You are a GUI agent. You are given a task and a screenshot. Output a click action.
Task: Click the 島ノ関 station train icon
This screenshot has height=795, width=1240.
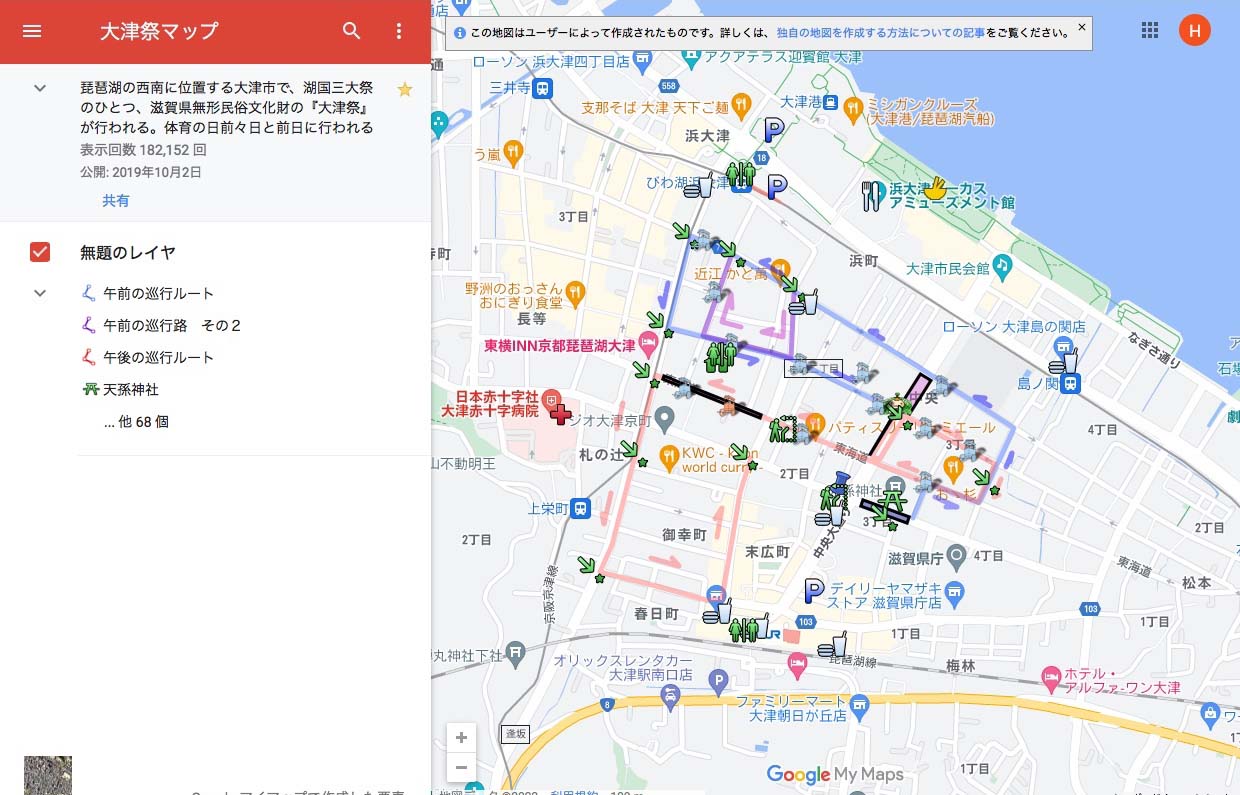click(1070, 383)
